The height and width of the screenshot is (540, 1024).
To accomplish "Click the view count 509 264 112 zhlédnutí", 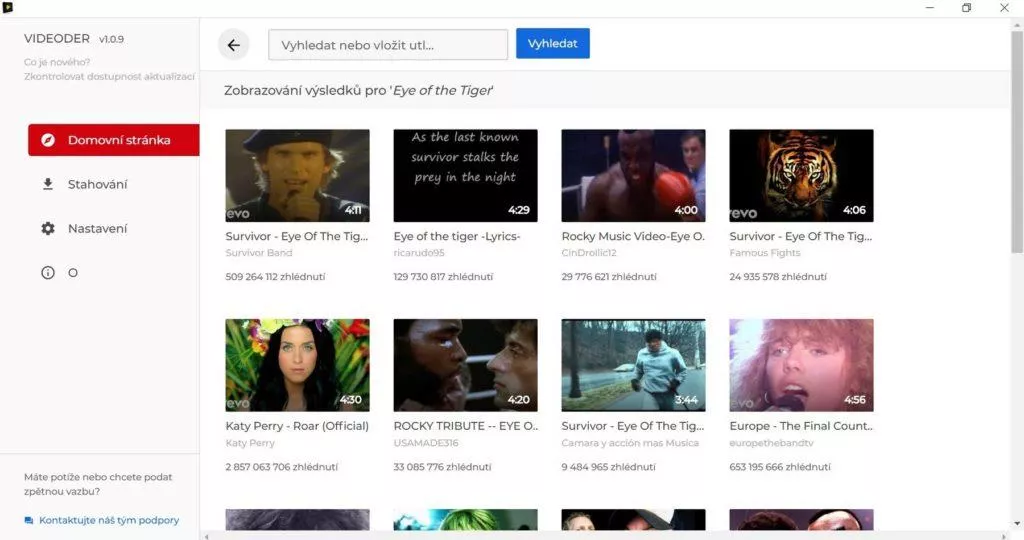I will pyautogui.click(x=275, y=277).
